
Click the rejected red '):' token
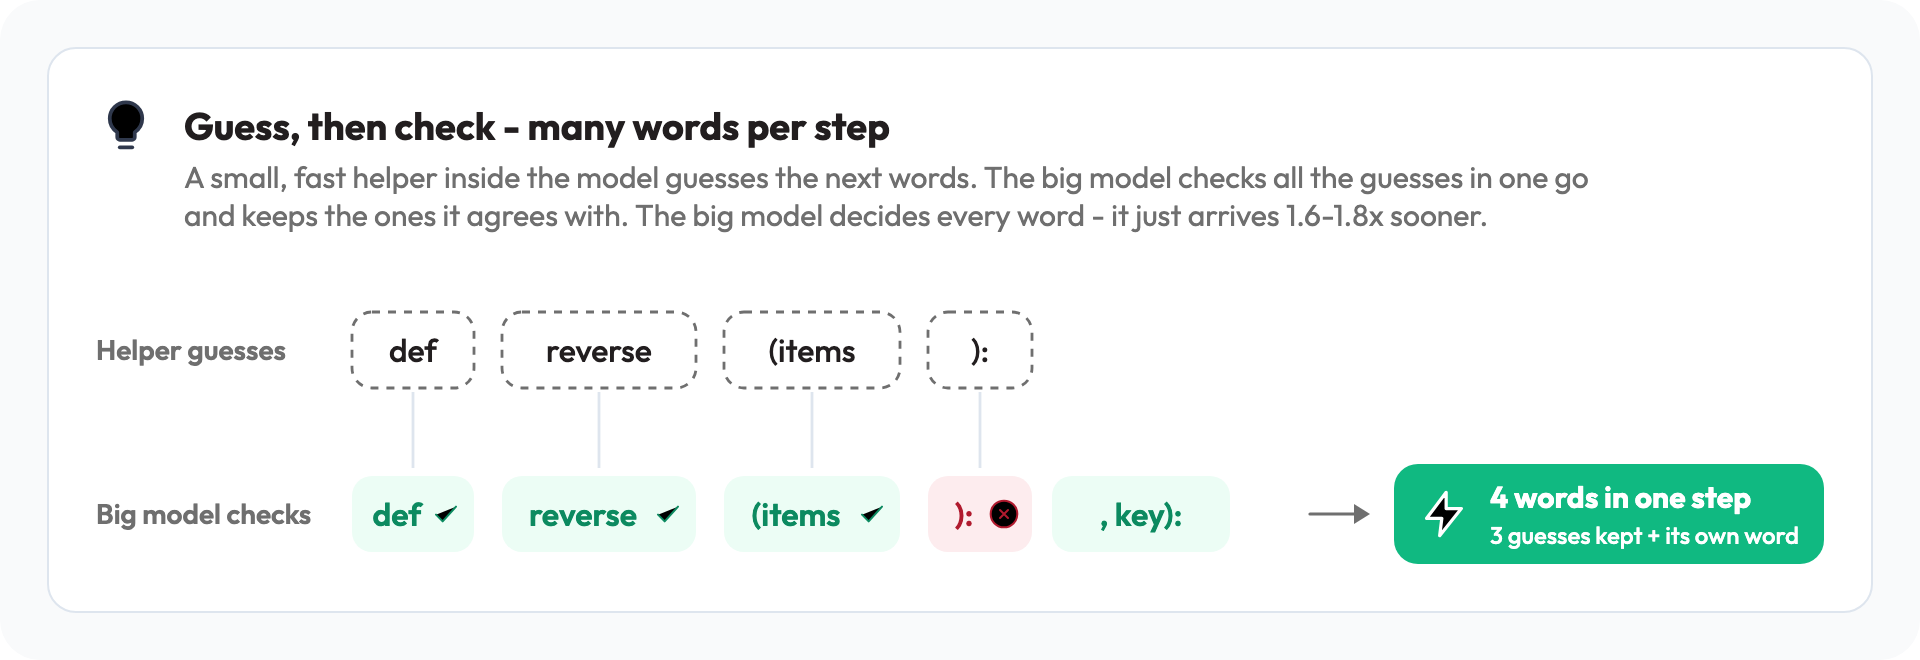pos(980,514)
